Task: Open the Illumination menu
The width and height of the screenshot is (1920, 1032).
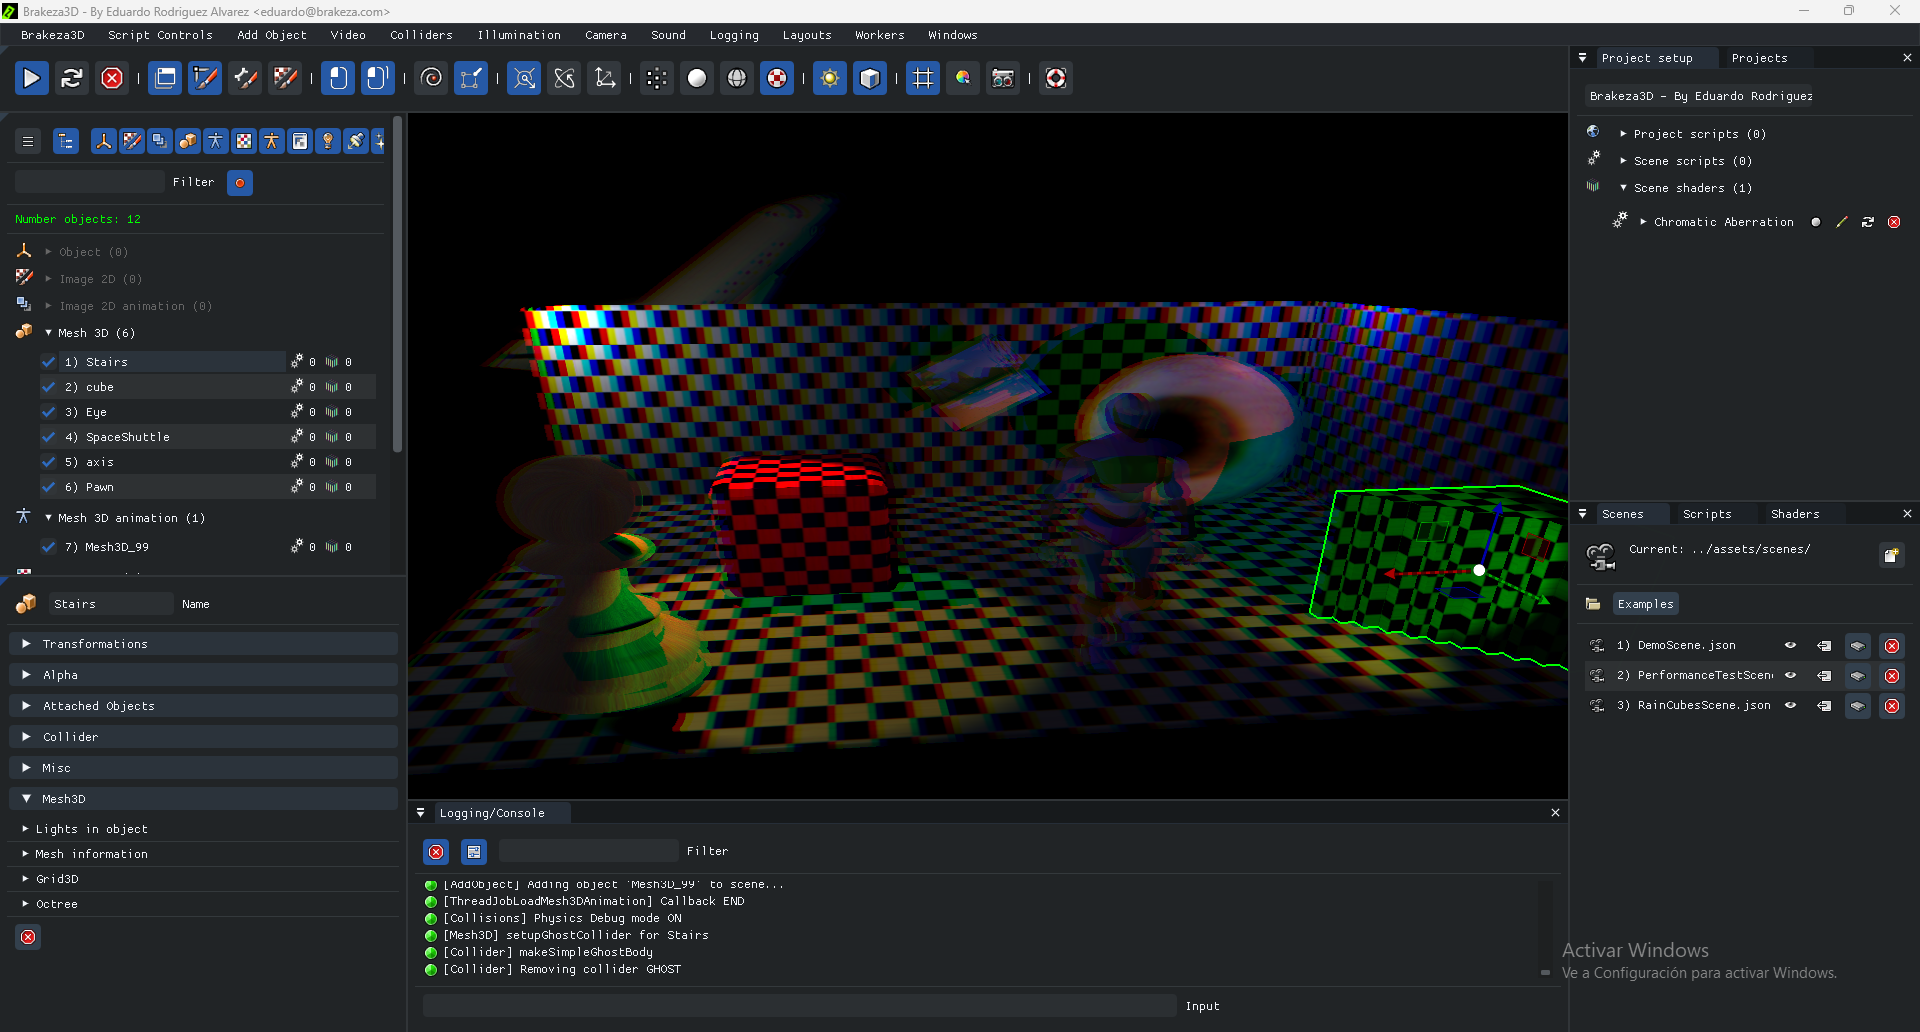Action: pos(518,35)
